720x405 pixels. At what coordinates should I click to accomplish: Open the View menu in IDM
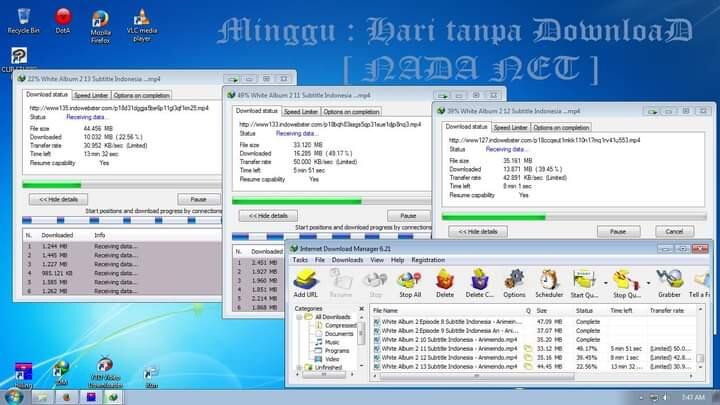coord(377,260)
